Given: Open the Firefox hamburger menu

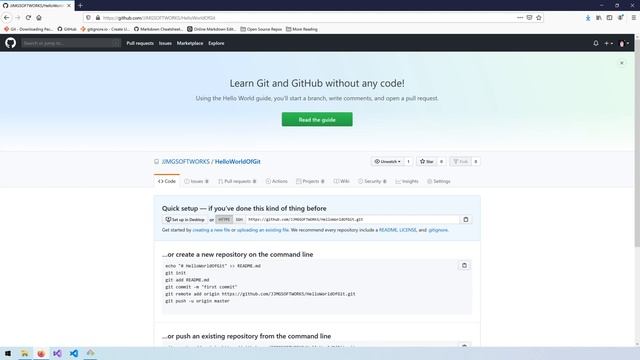Looking at the screenshot, I should [x=633, y=18].
